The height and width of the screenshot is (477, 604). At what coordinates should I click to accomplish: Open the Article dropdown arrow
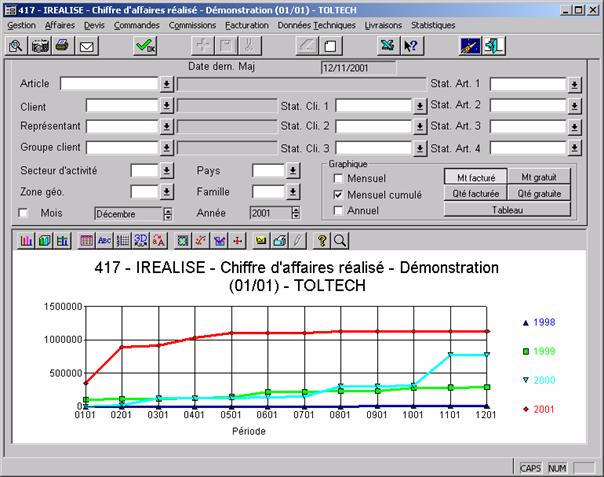pos(166,84)
